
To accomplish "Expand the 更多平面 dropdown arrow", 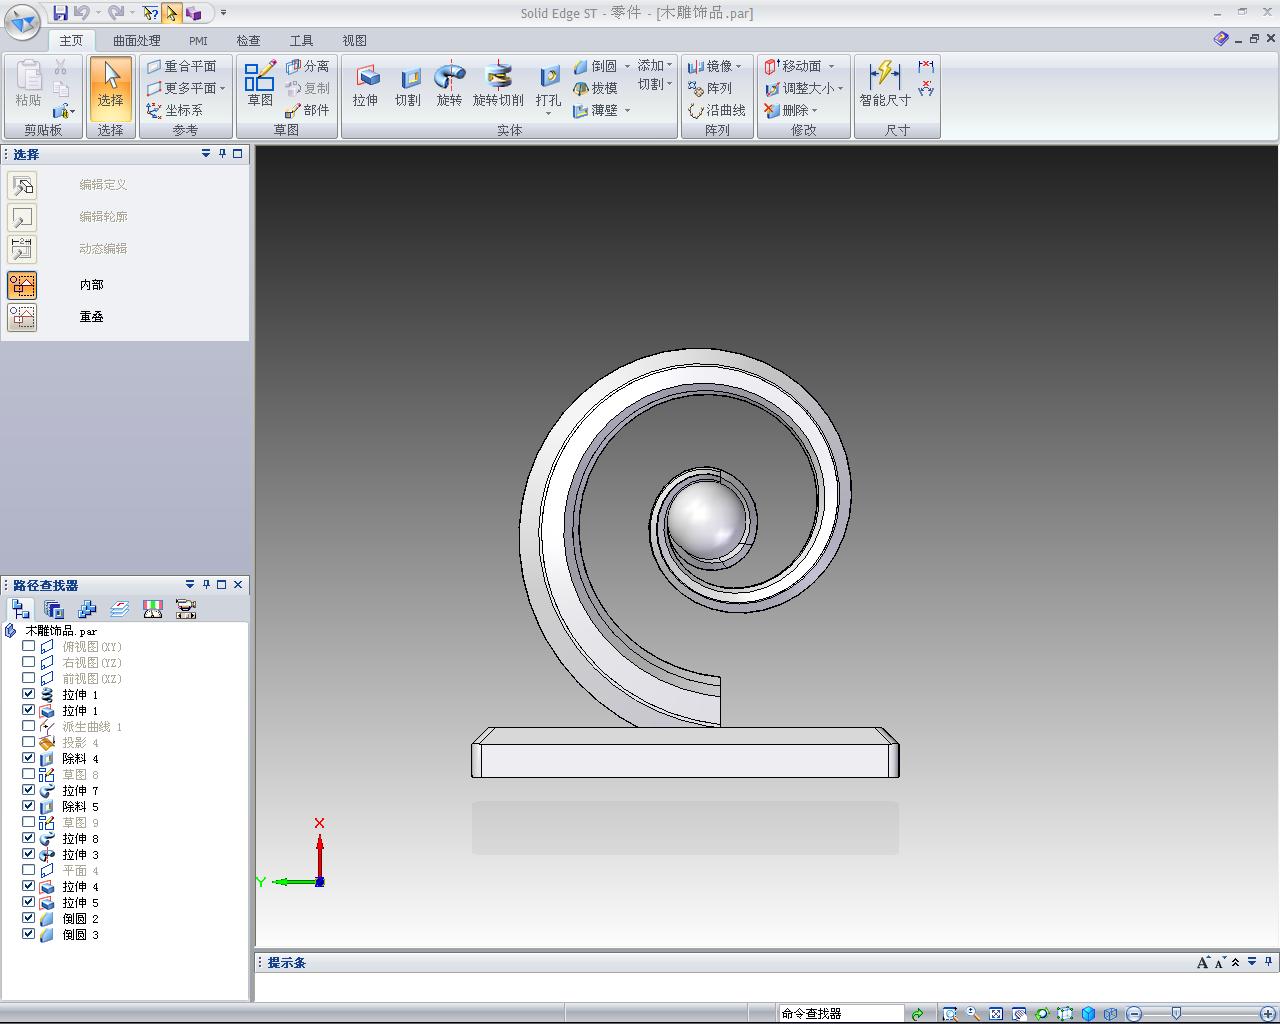I will 222,88.
